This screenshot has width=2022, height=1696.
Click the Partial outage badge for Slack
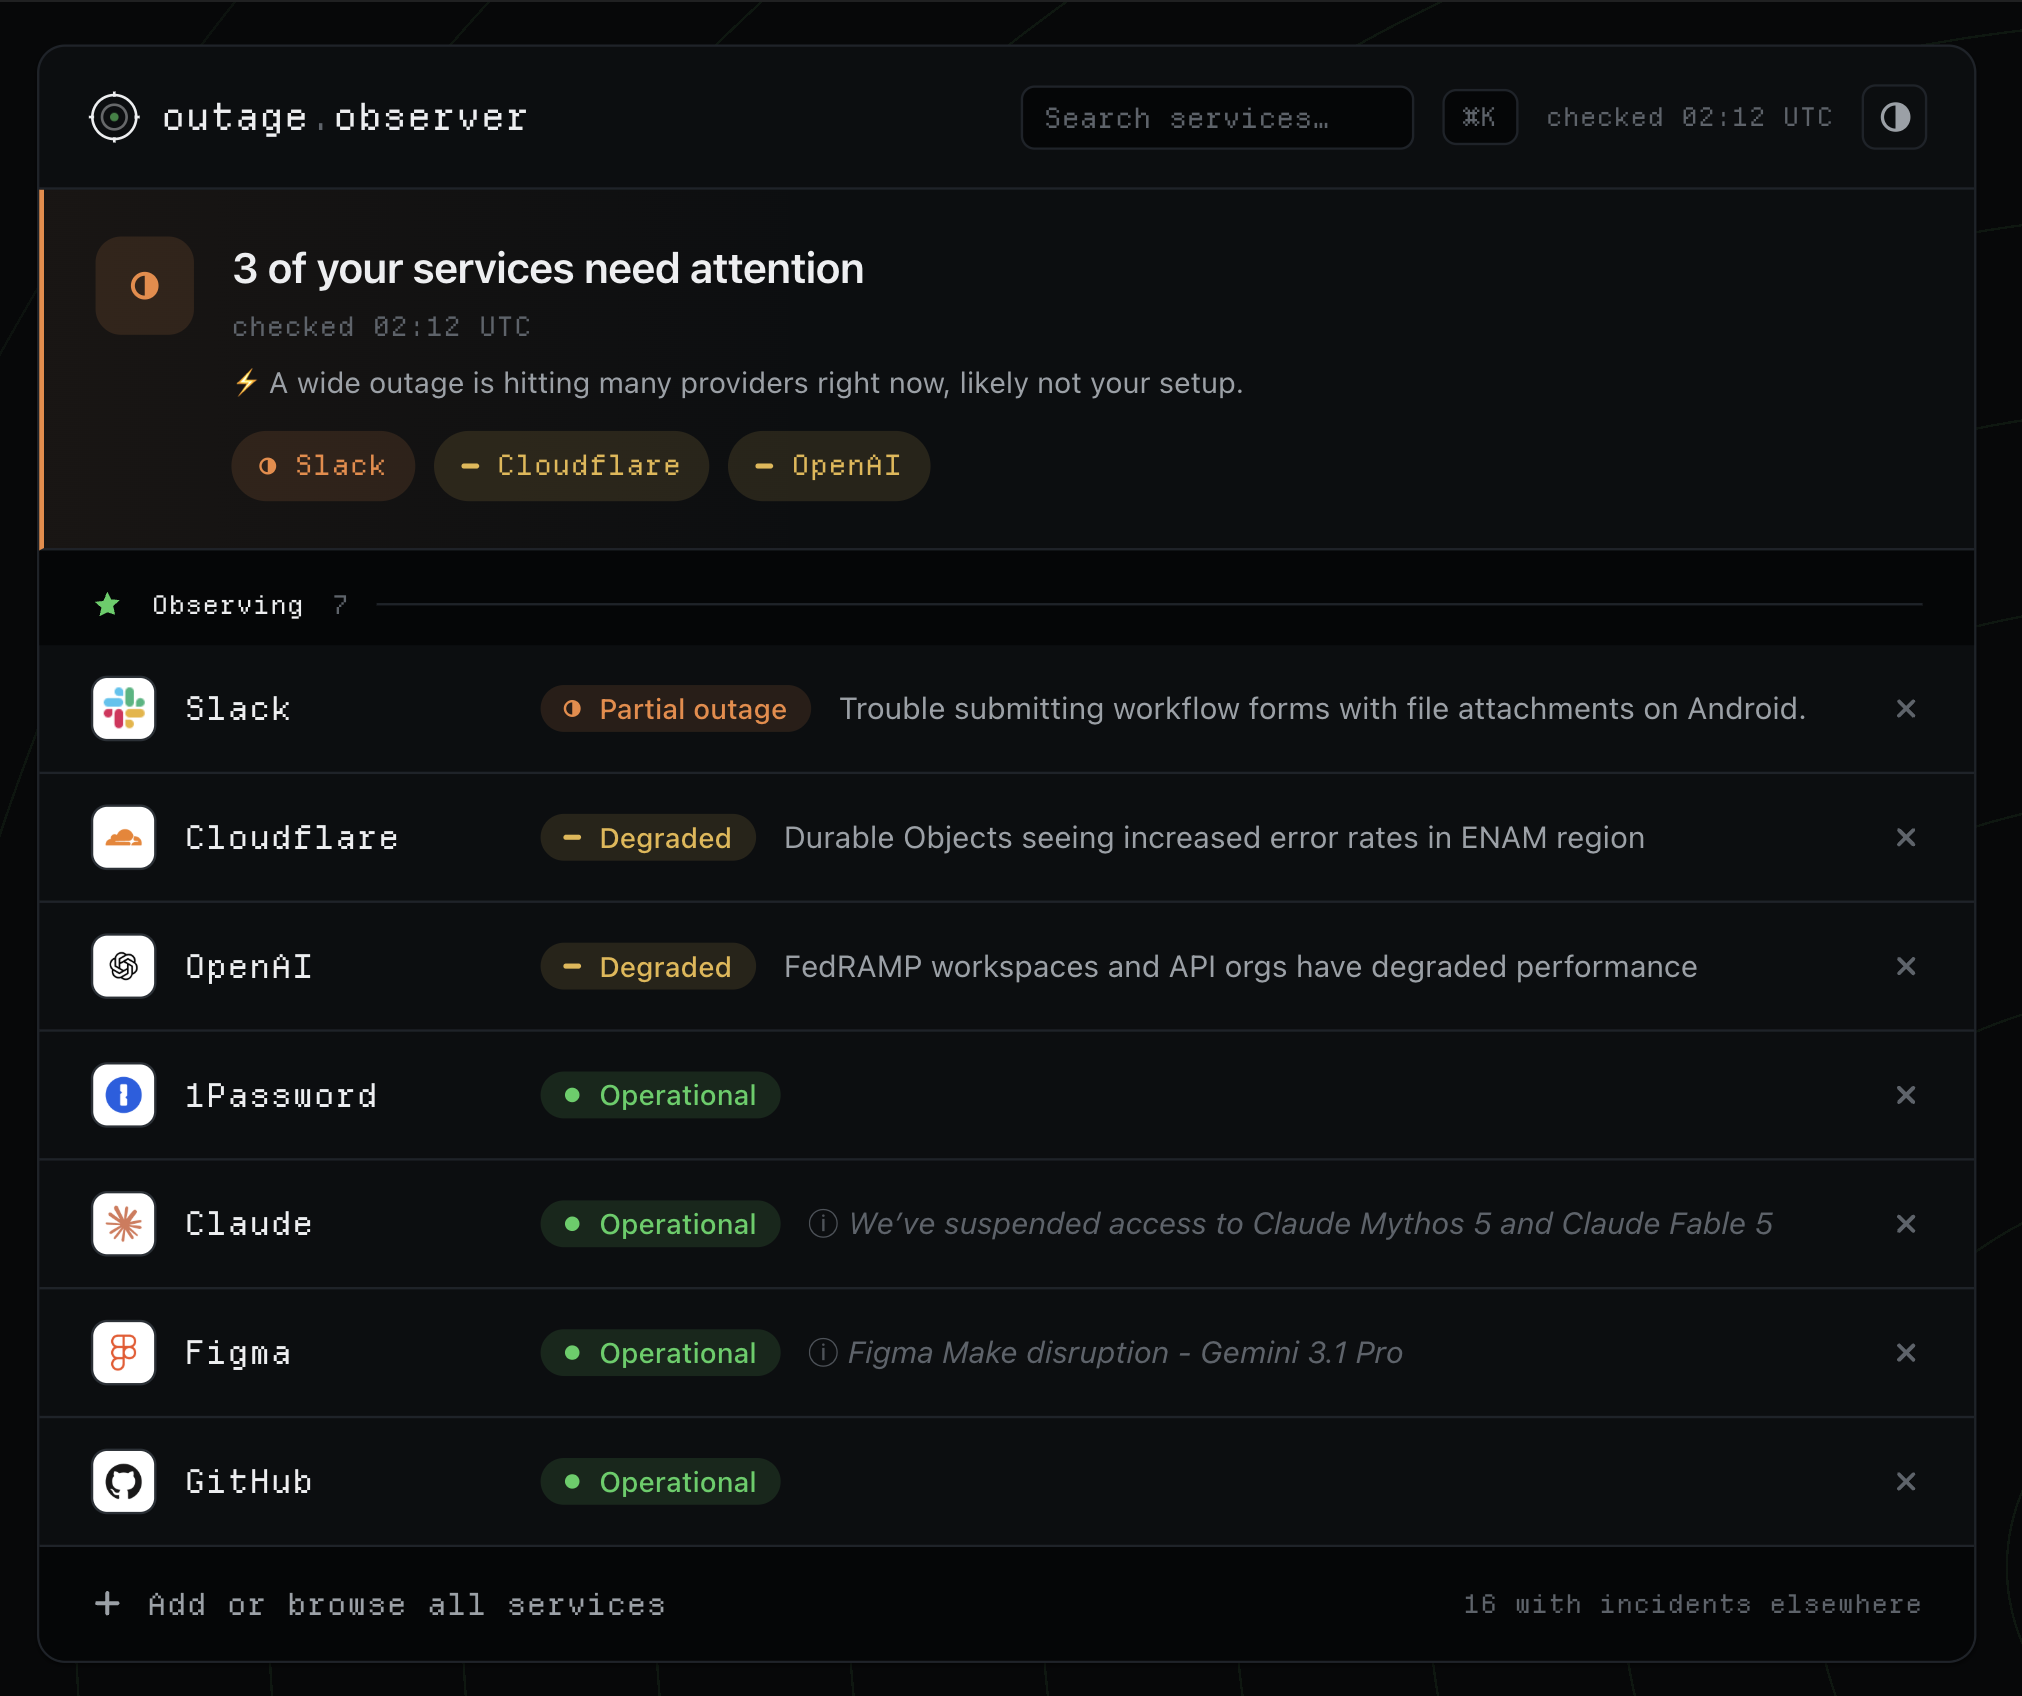675,709
